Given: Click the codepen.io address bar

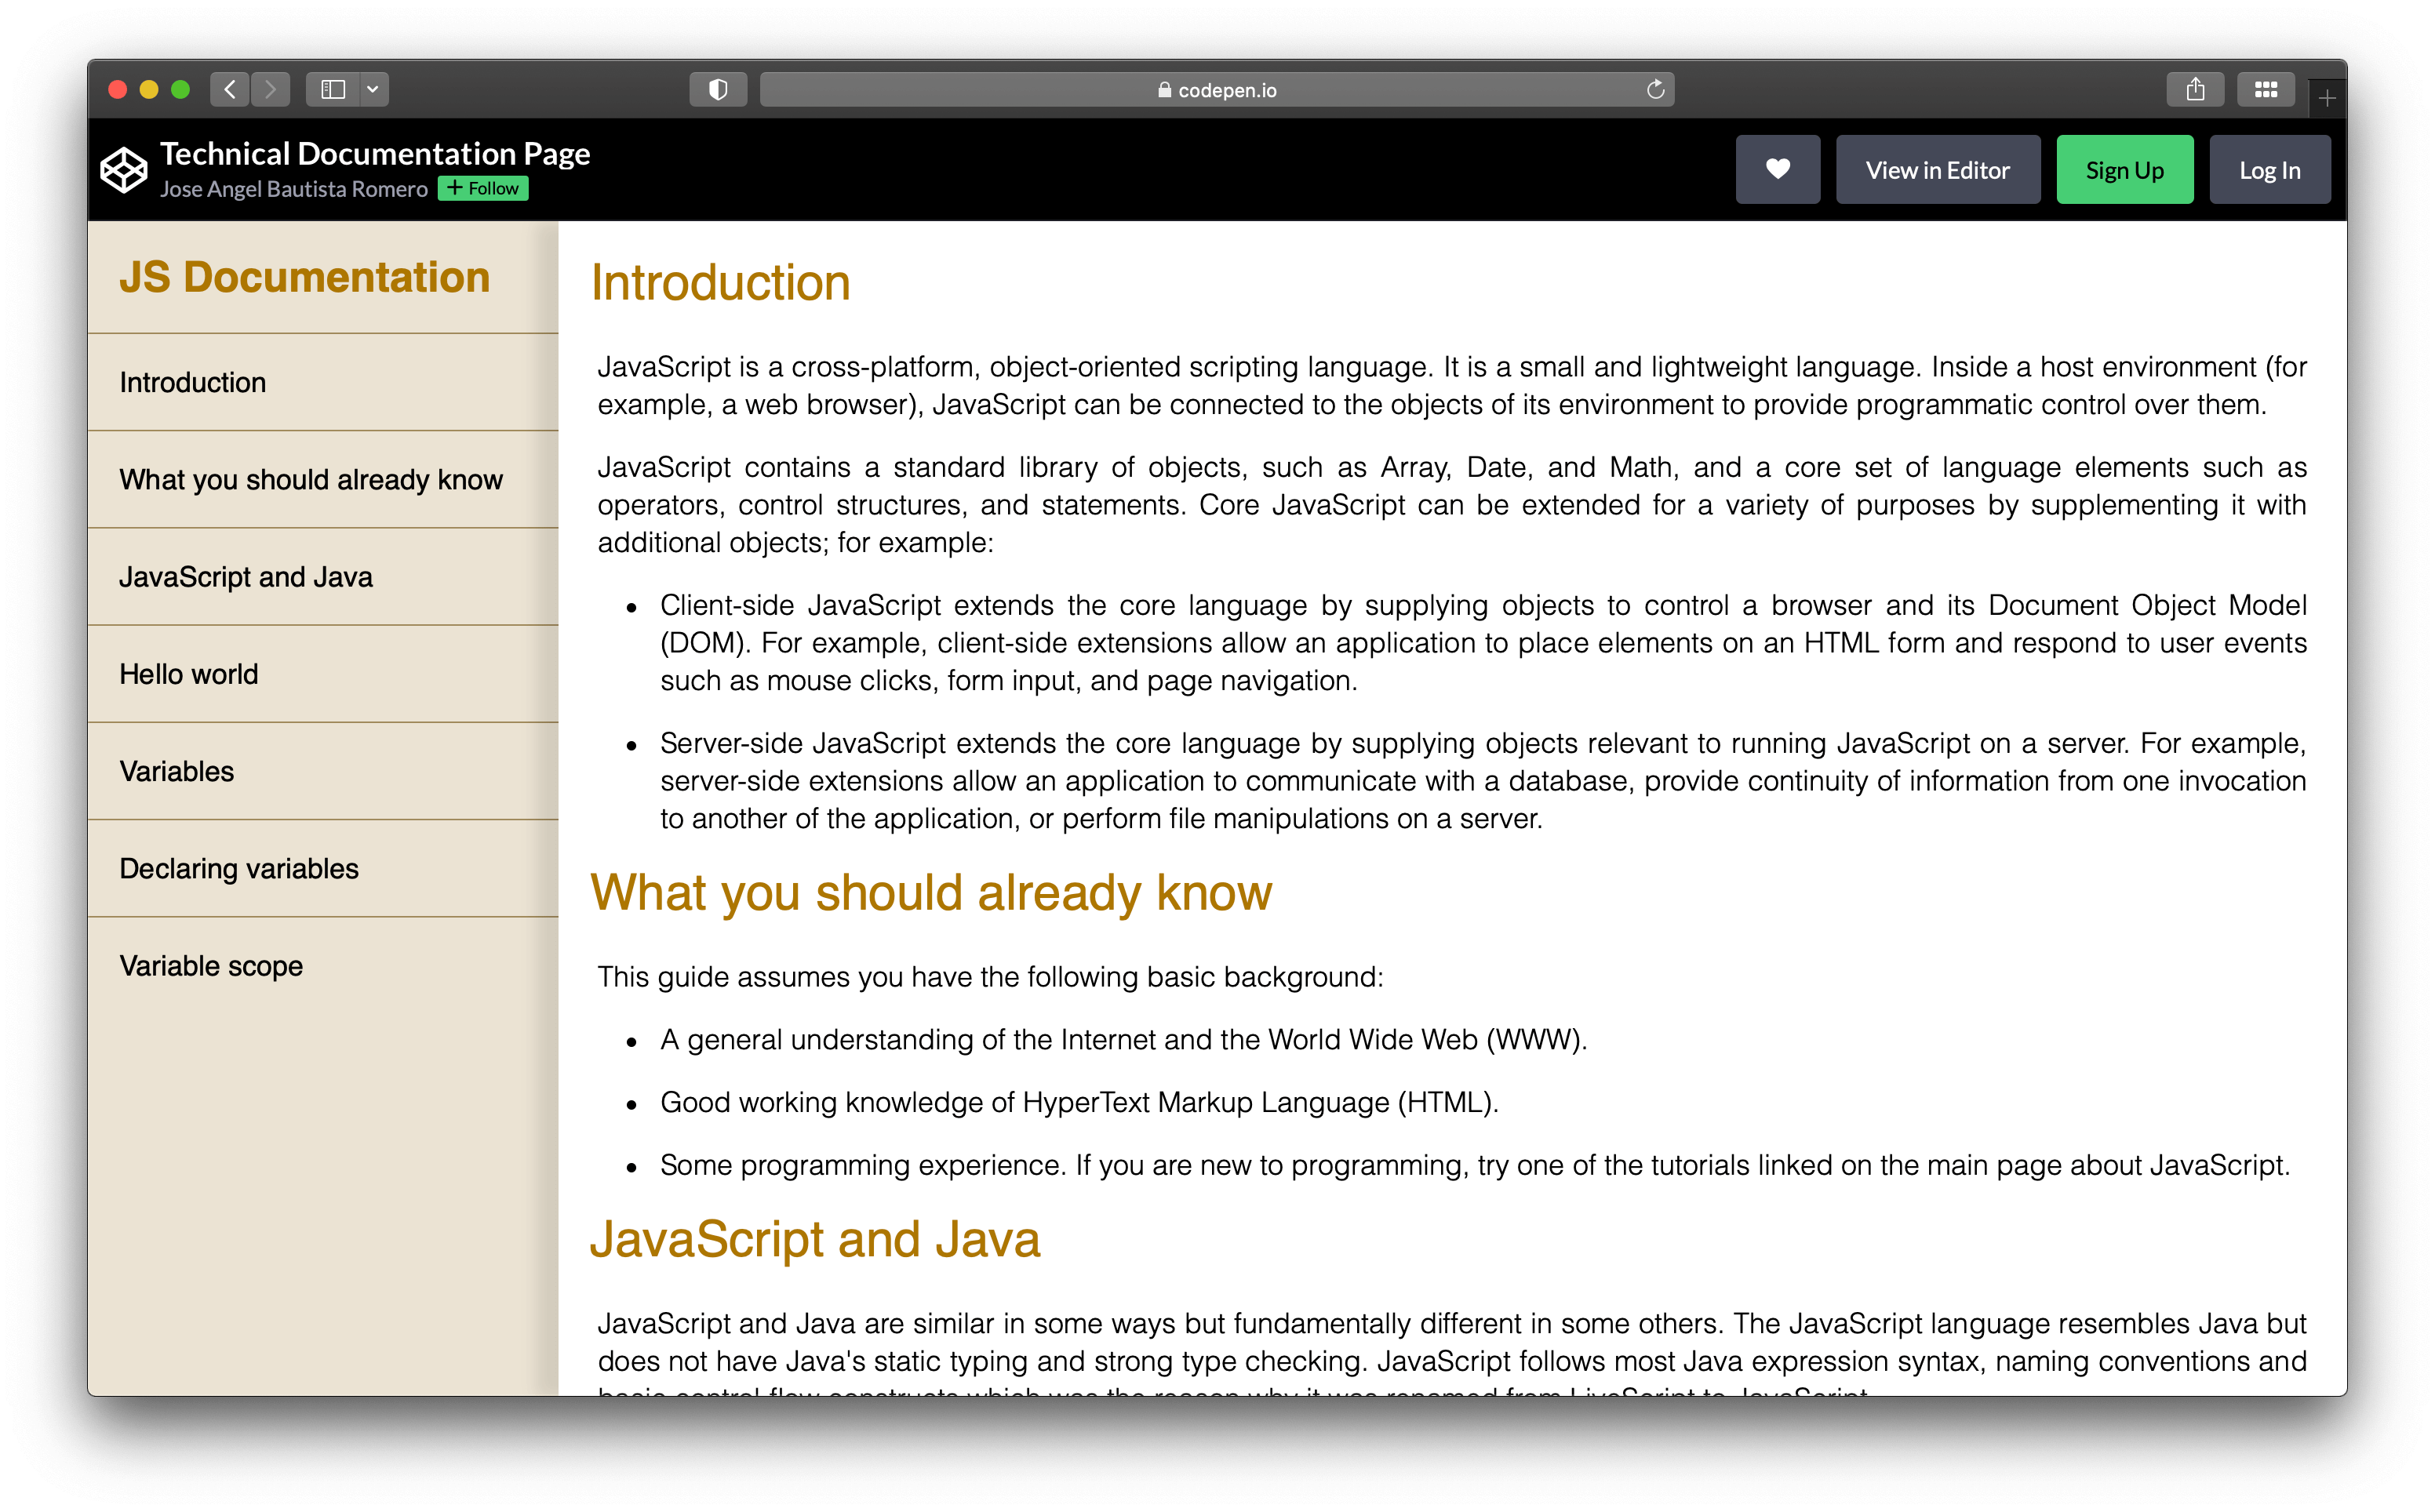Looking at the screenshot, I should (x=1216, y=90).
